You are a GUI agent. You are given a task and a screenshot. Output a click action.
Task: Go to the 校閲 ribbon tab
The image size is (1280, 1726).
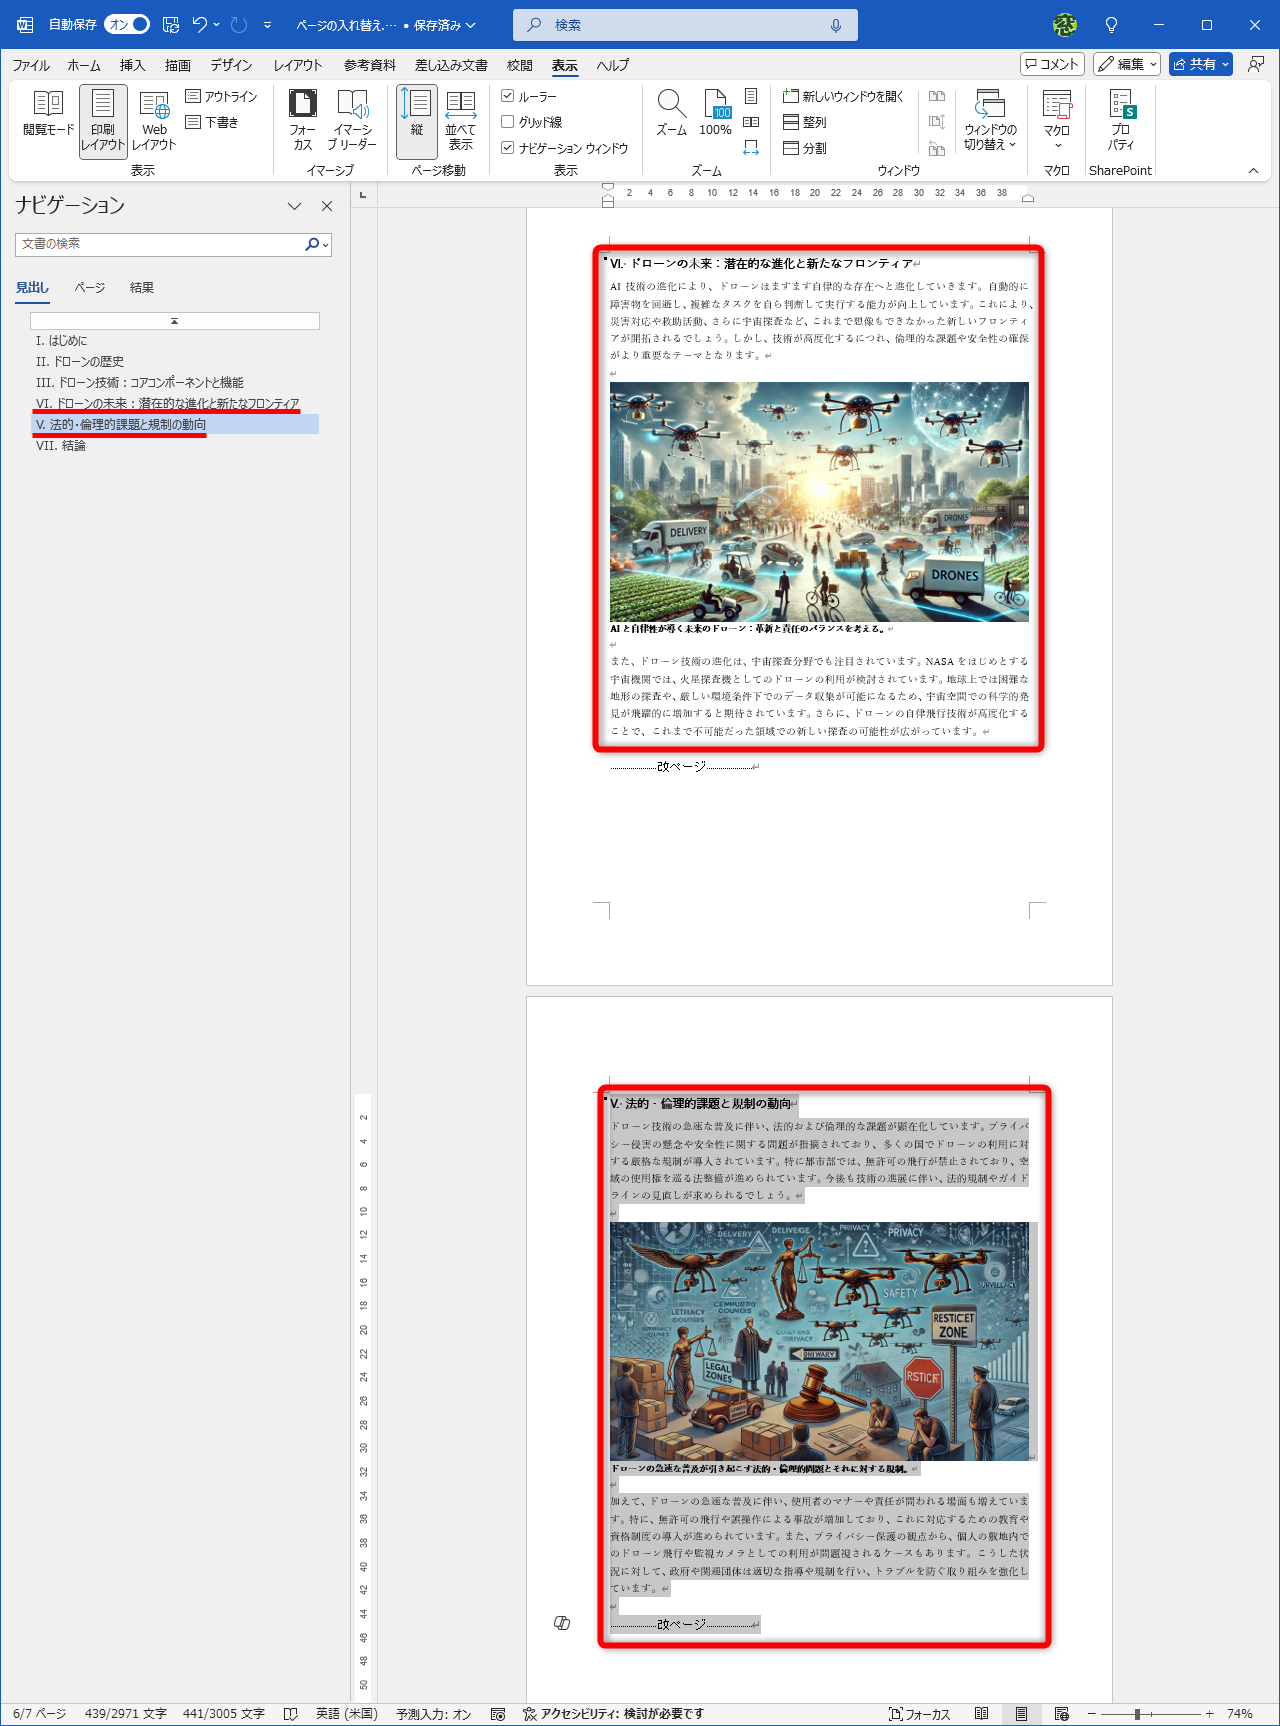(520, 65)
